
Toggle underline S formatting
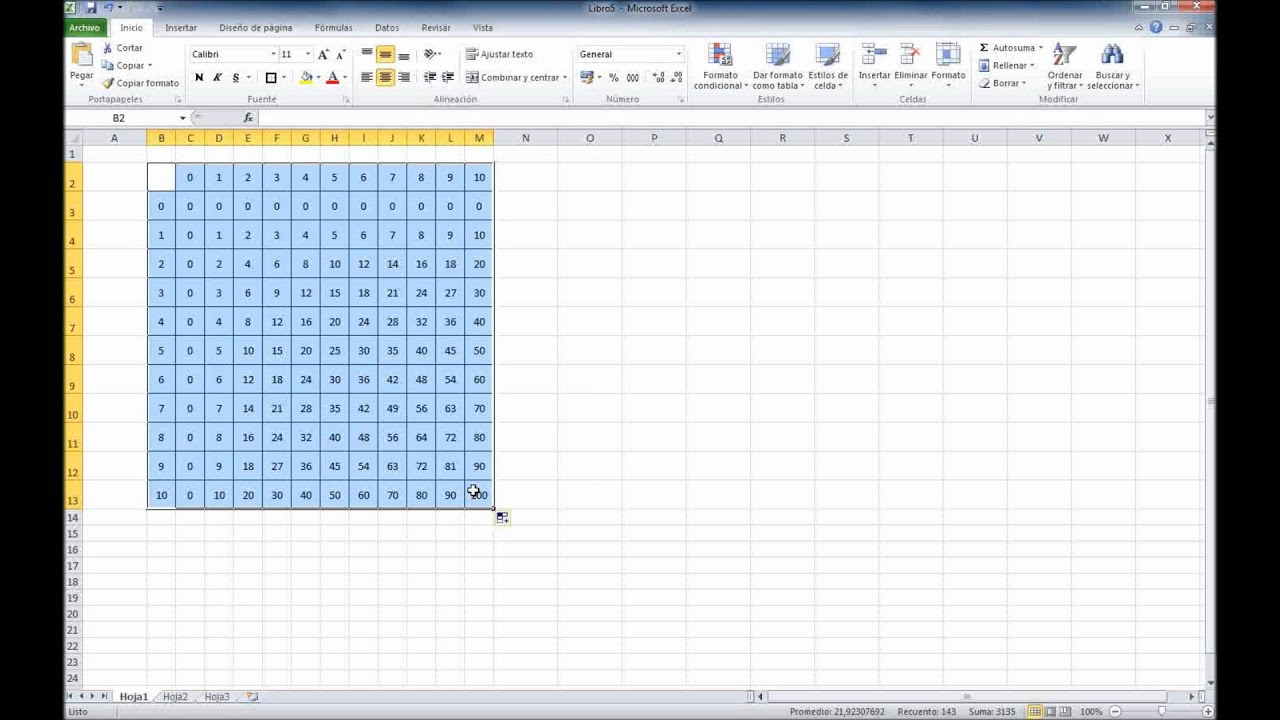click(x=235, y=77)
